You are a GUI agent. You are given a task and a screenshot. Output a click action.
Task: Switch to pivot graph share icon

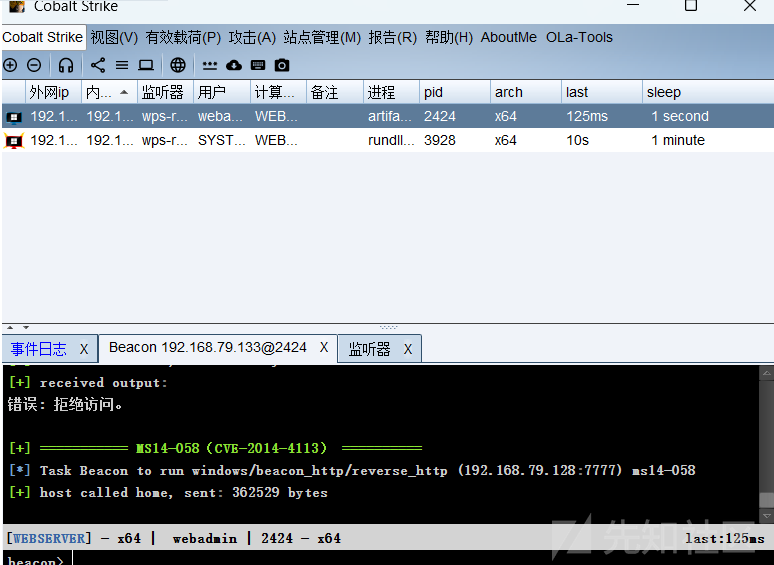point(98,65)
